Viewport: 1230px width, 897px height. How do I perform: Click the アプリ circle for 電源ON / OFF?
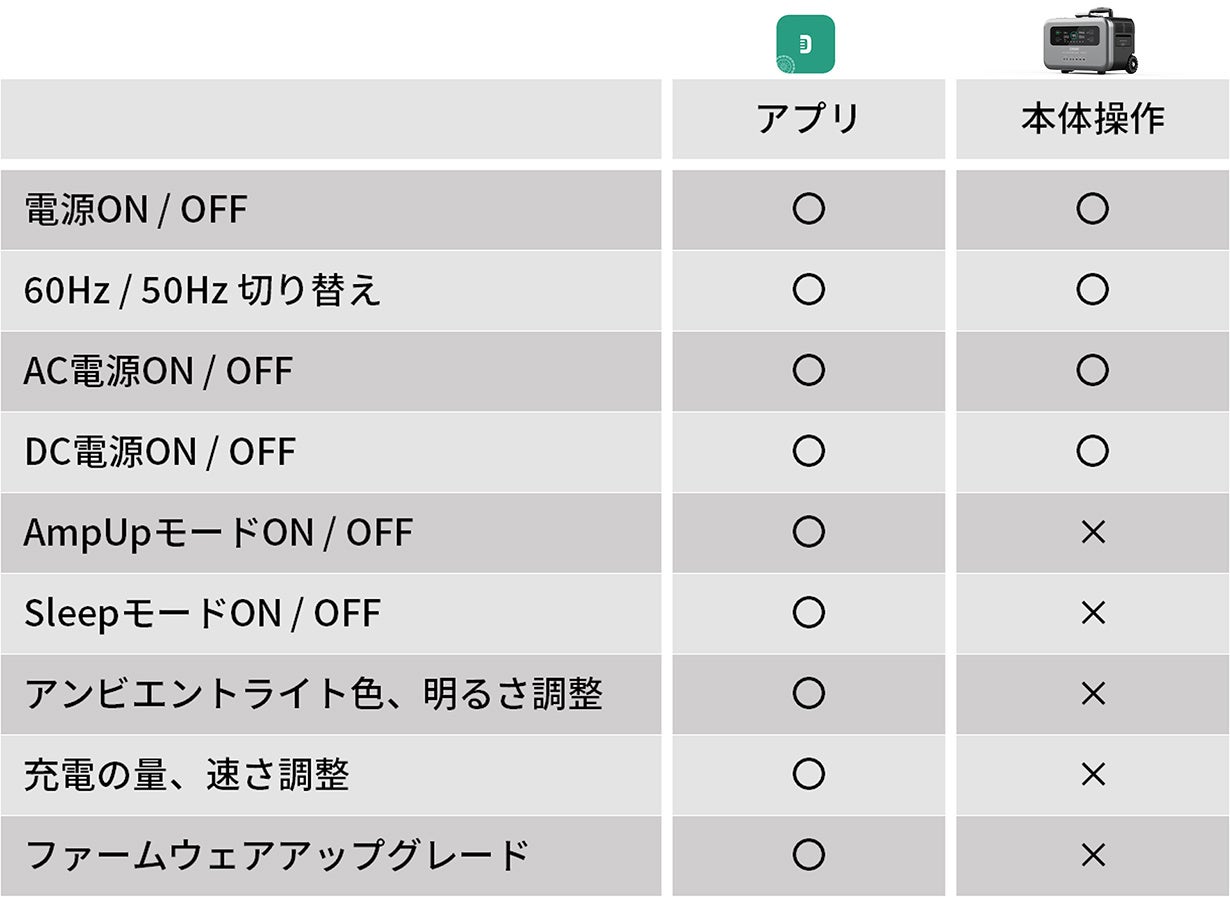(808, 209)
